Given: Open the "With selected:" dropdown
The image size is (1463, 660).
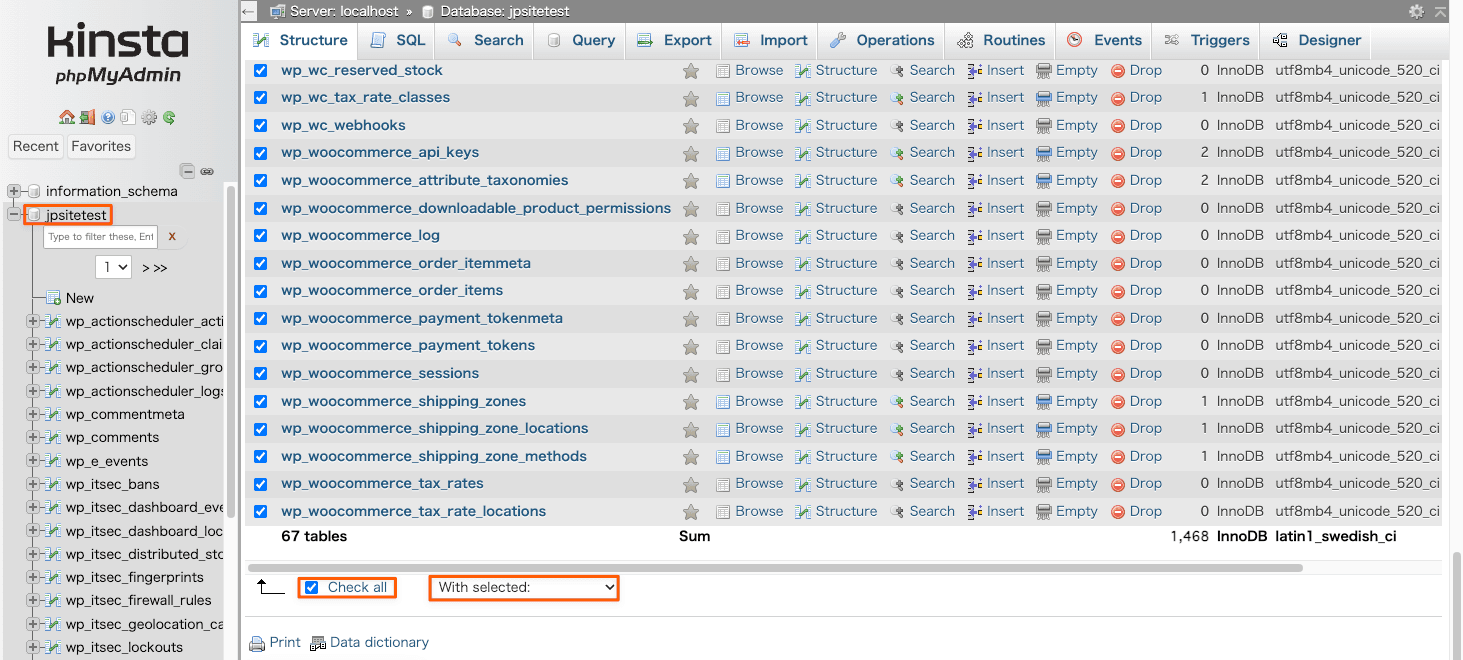Looking at the screenshot, I should point(525,587).
